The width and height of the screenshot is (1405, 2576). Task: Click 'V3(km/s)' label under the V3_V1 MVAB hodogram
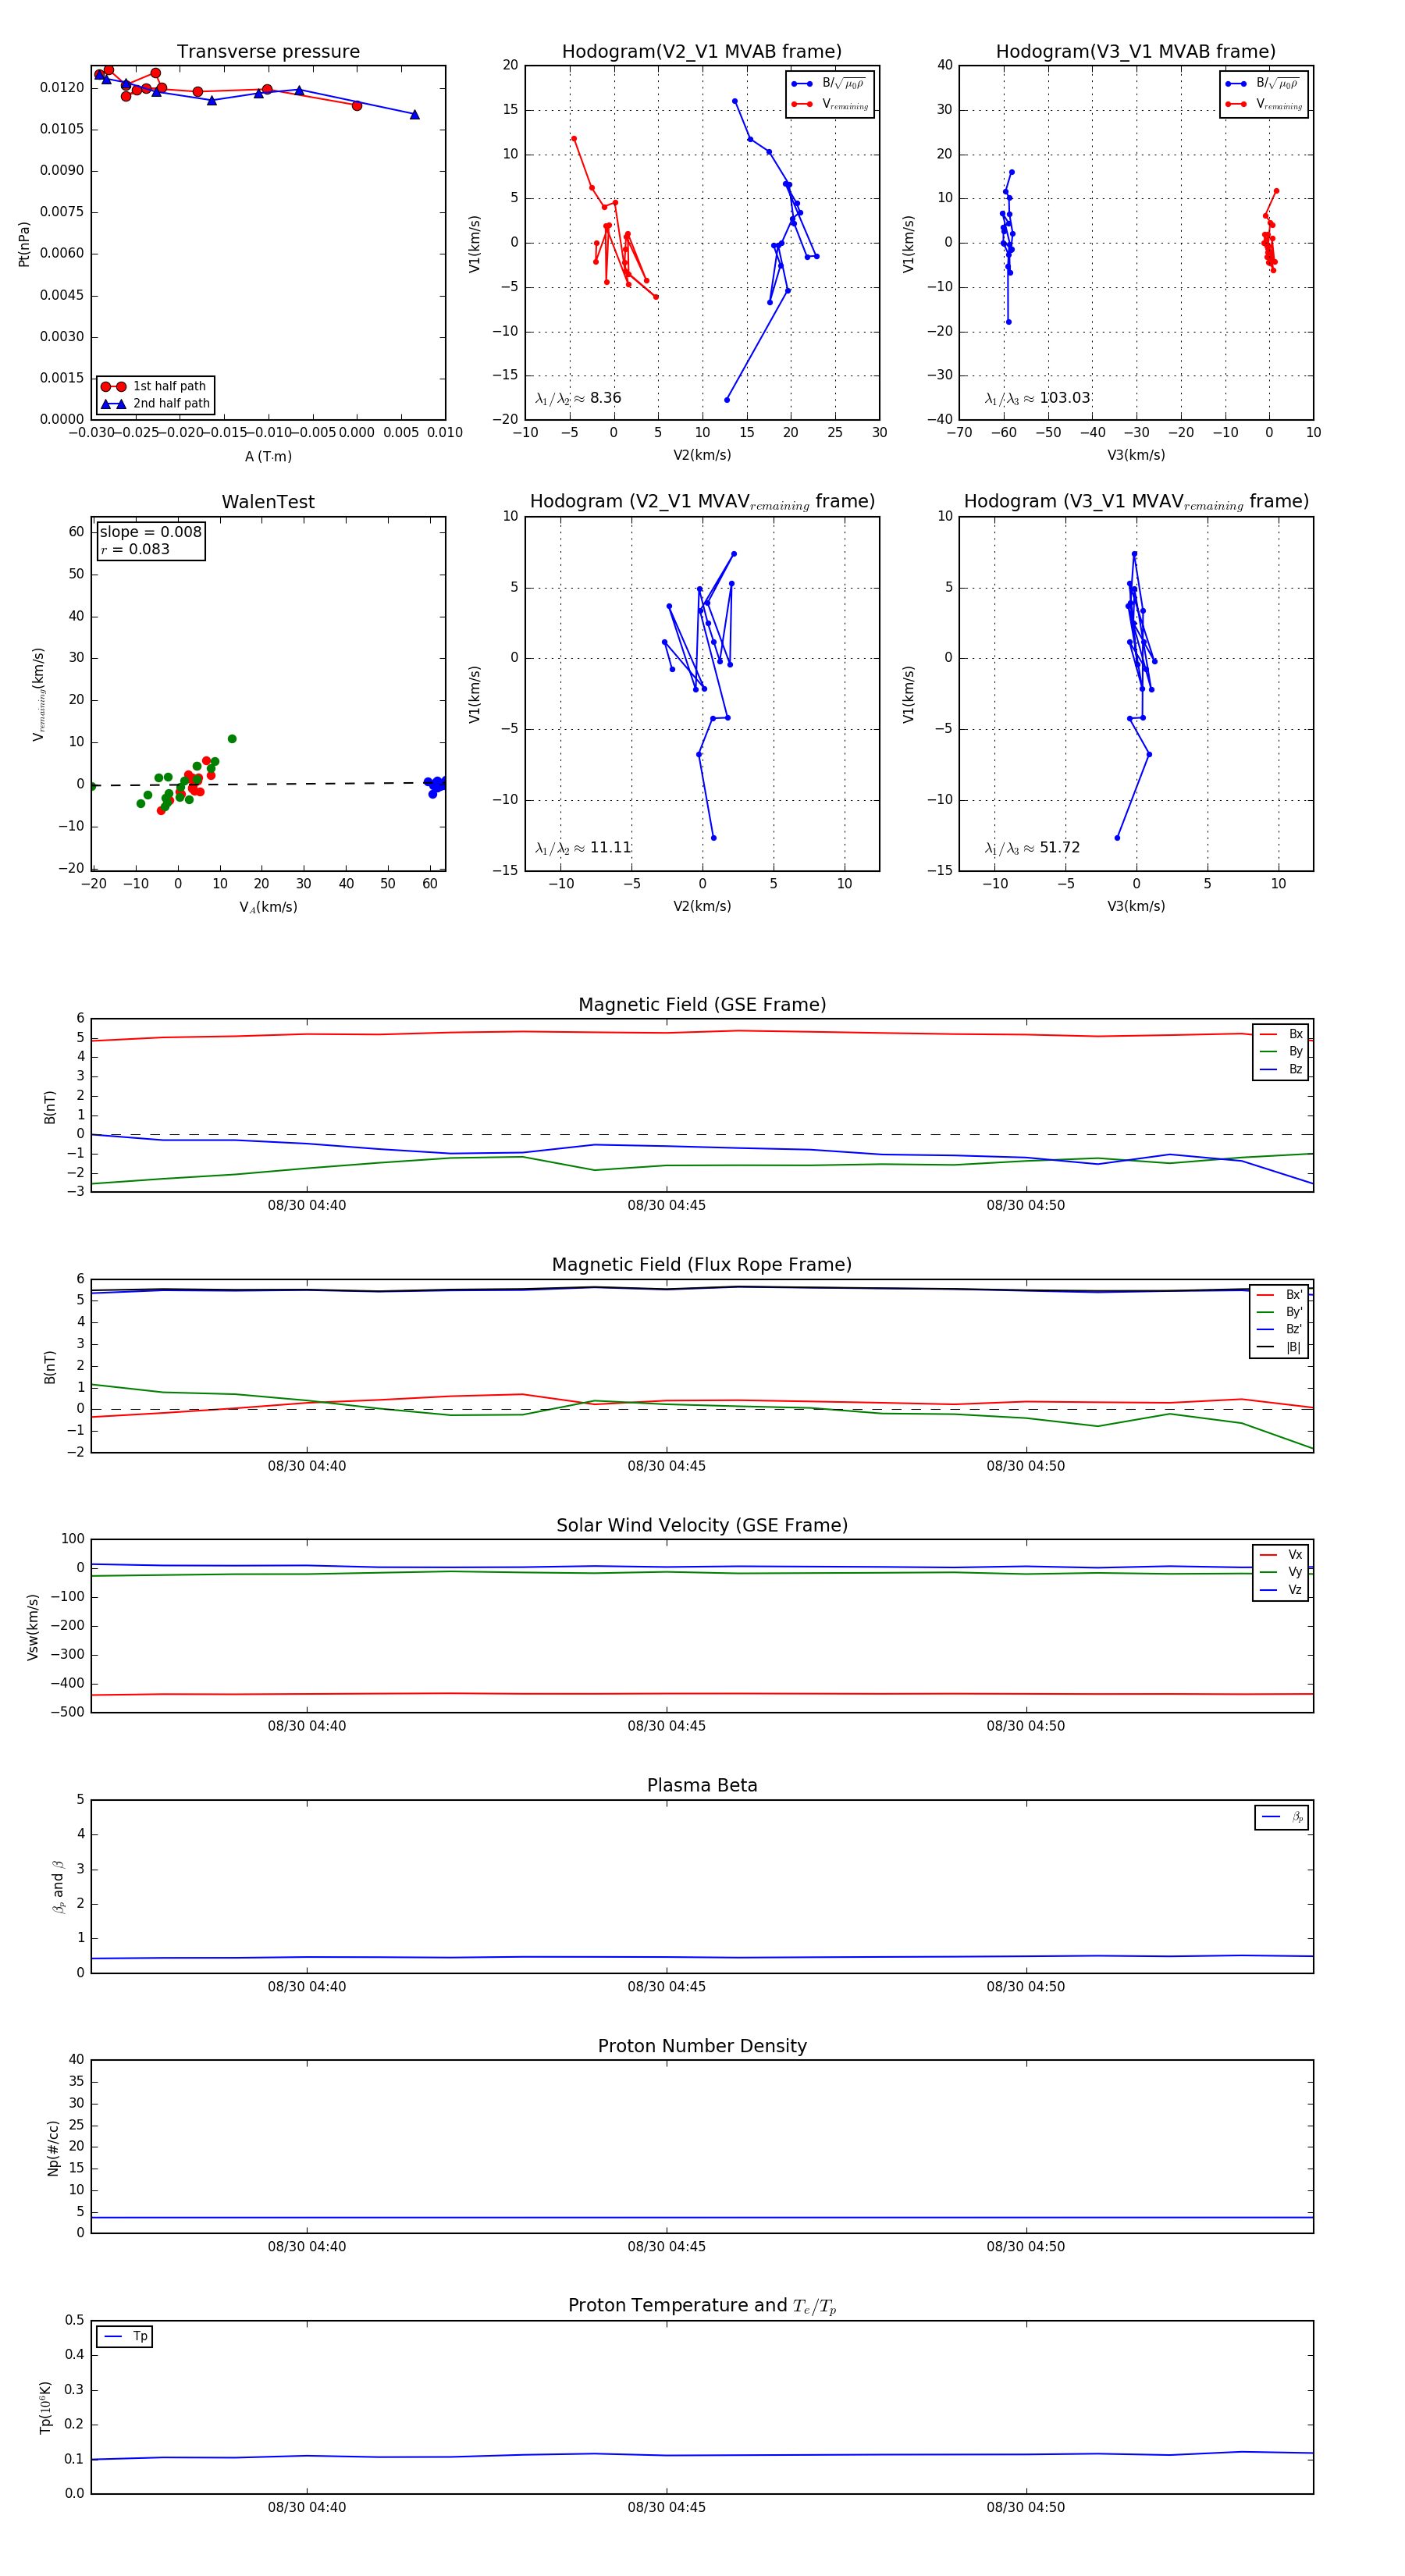(1136, 456)
